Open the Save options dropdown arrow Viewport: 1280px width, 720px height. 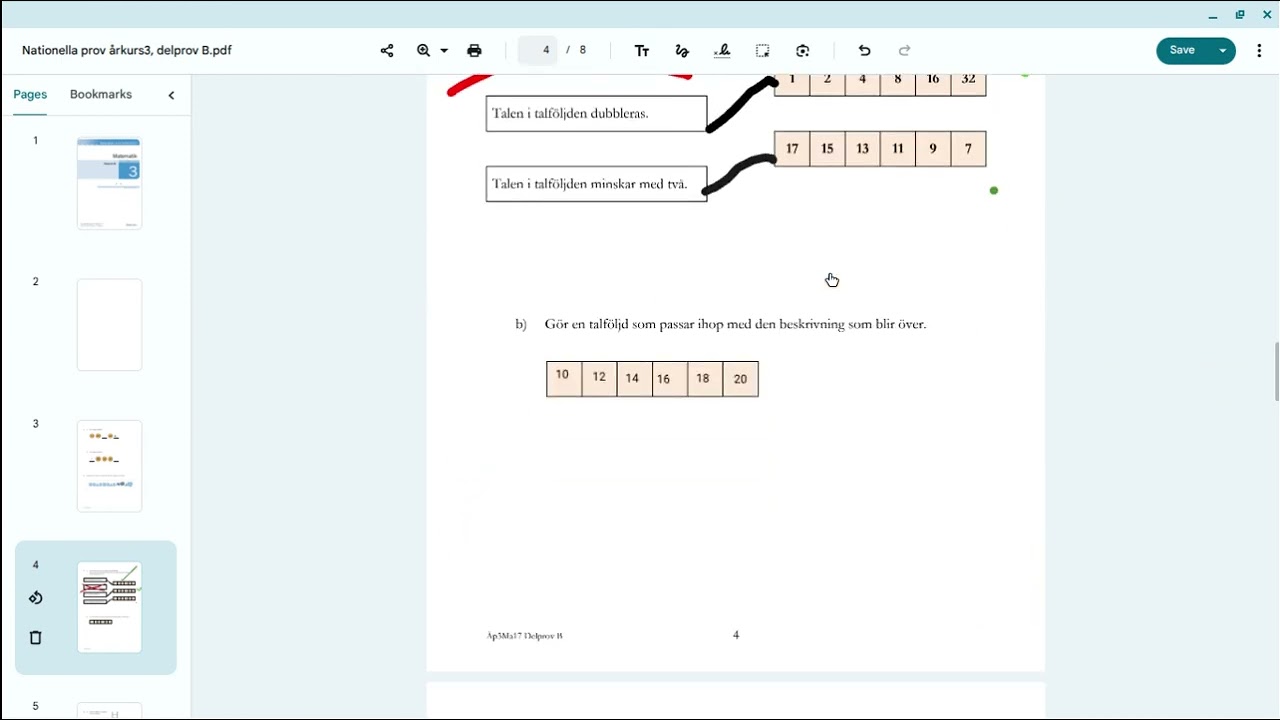(1223, 51)
